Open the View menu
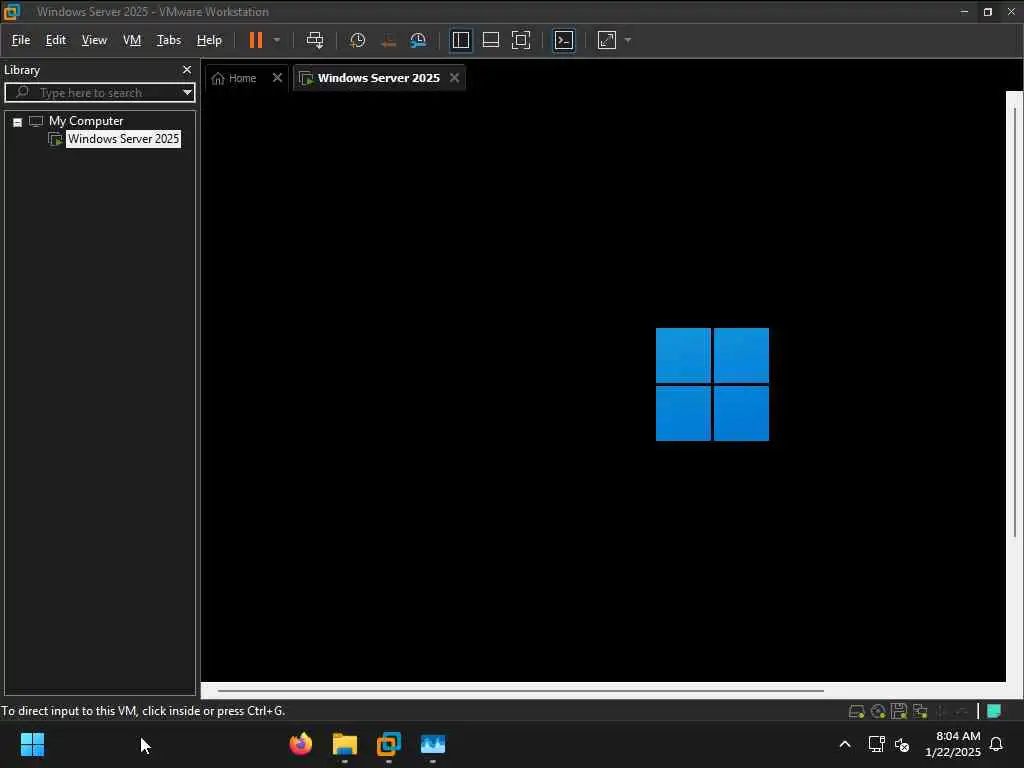 click(94, 40)
